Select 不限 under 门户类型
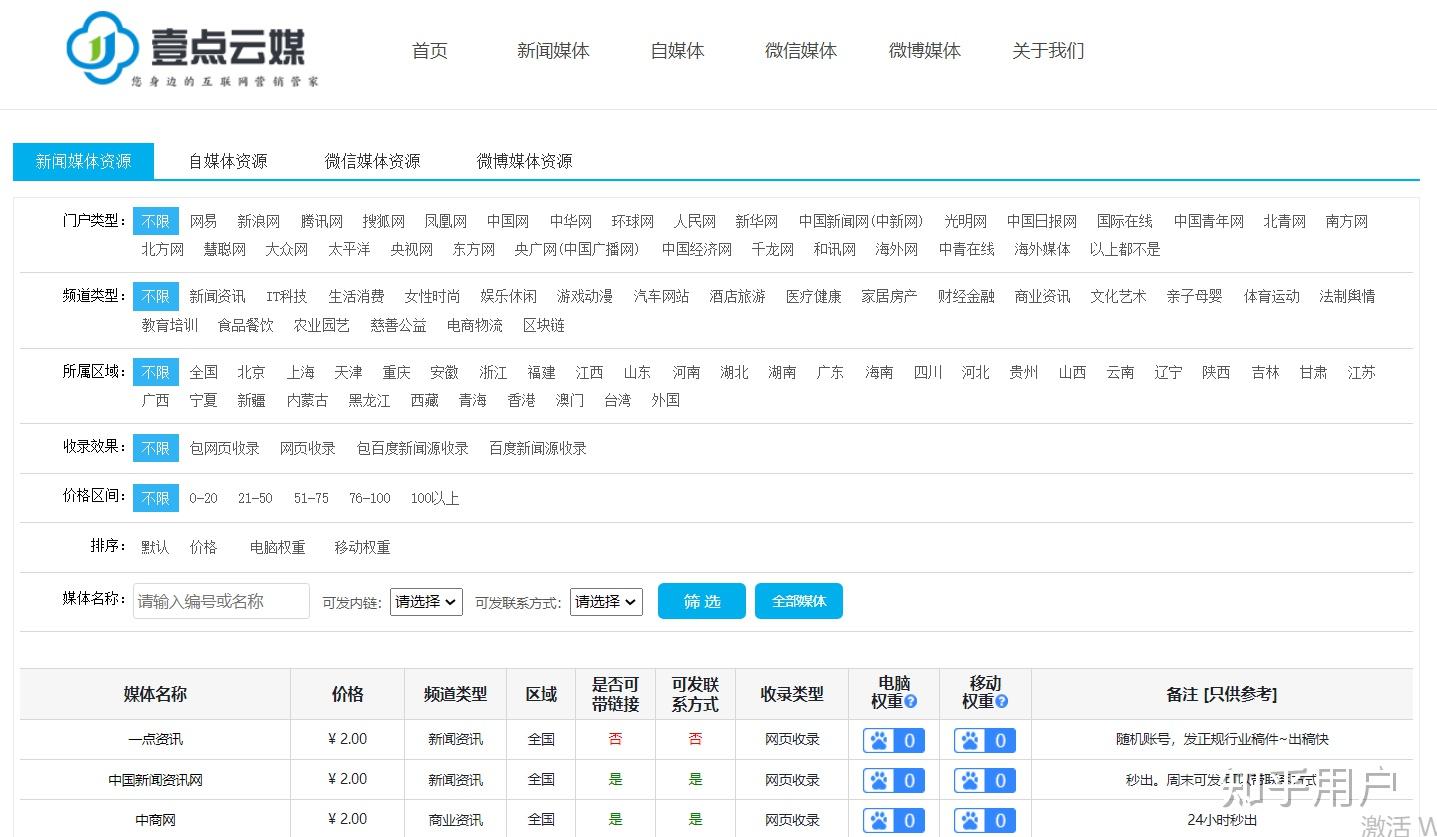 coord(156,221)
